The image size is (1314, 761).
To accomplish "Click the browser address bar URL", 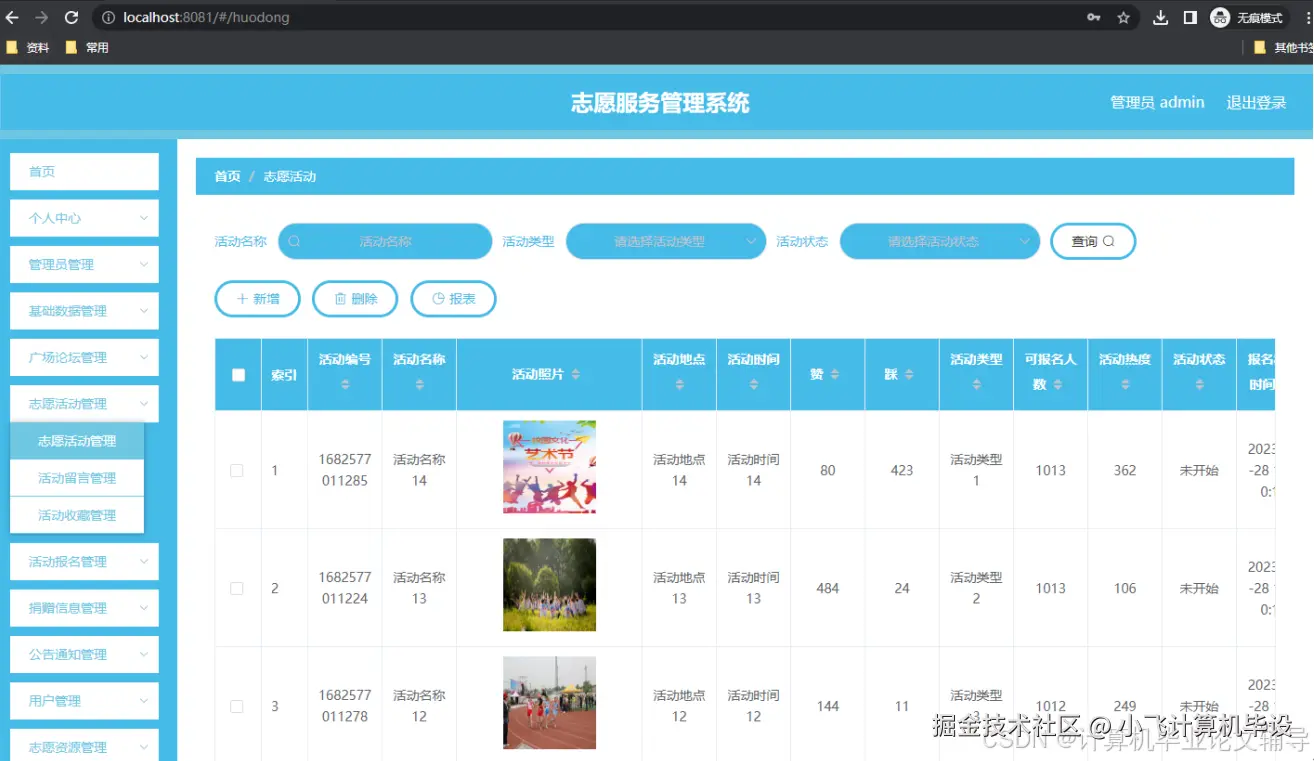I will (207, 17).
